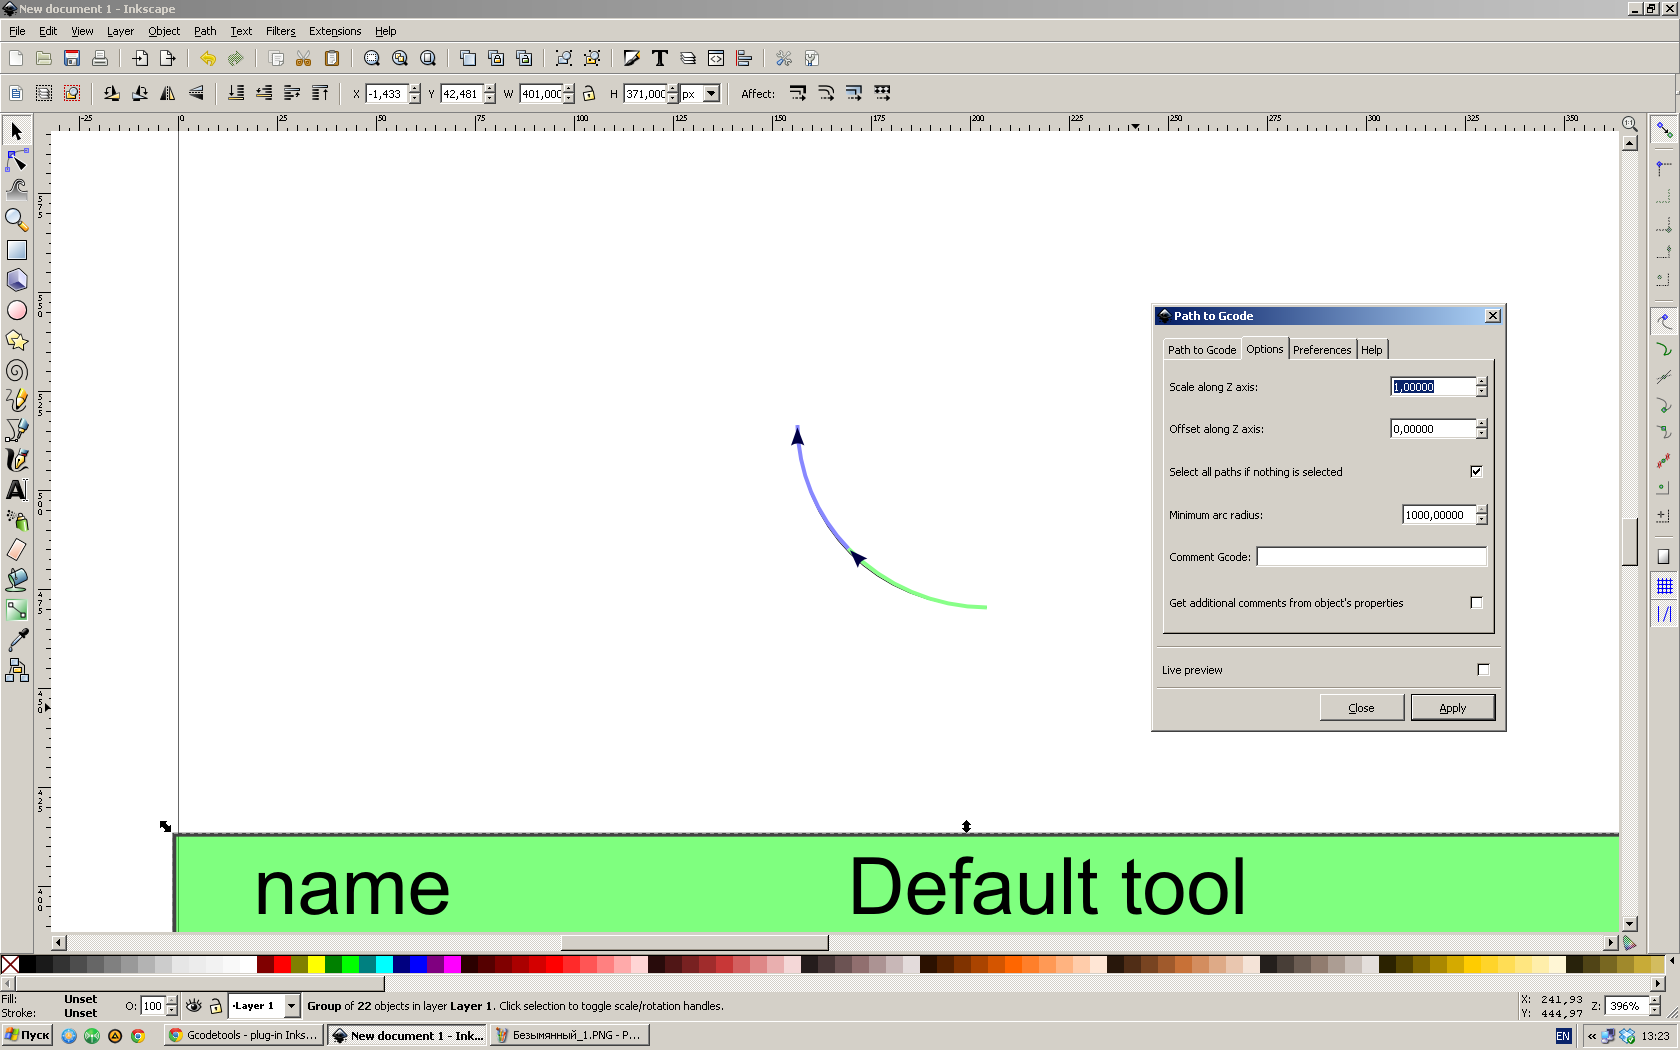Step up Scale along Z axis value

point(1482,382)
